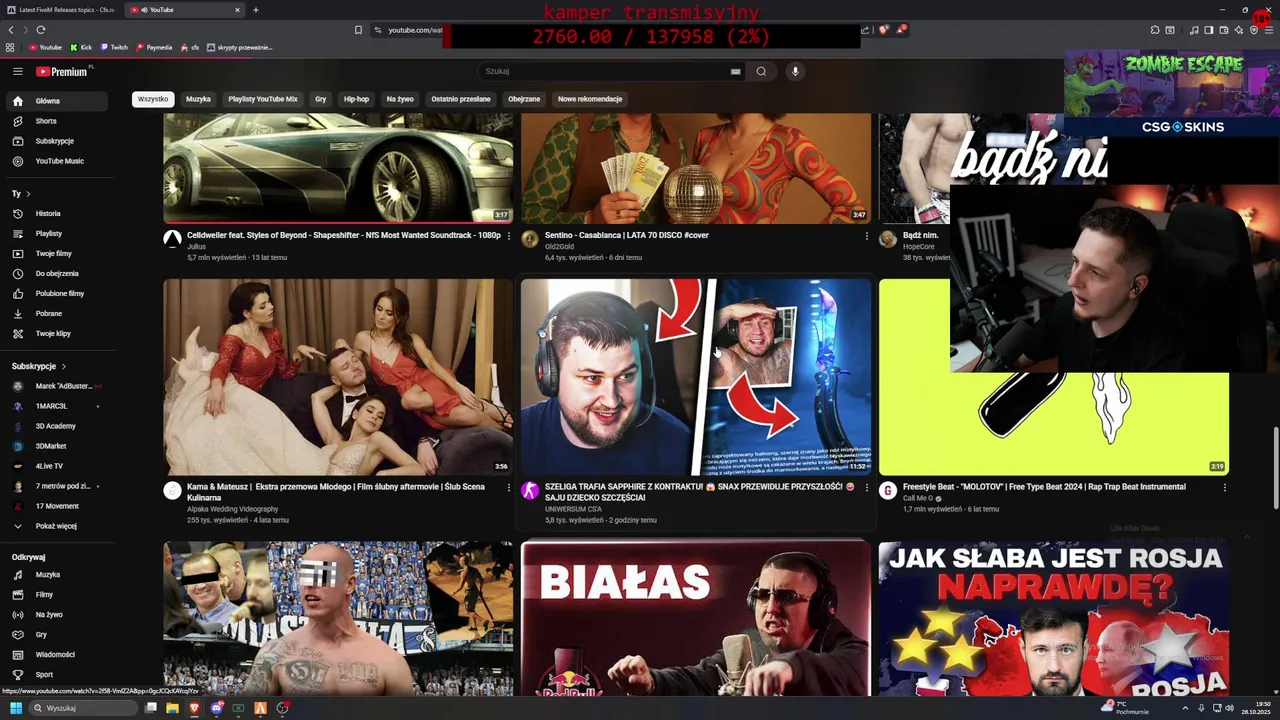Select the Muzyka filter chip

pyautogui.click(x=198, y=99)
